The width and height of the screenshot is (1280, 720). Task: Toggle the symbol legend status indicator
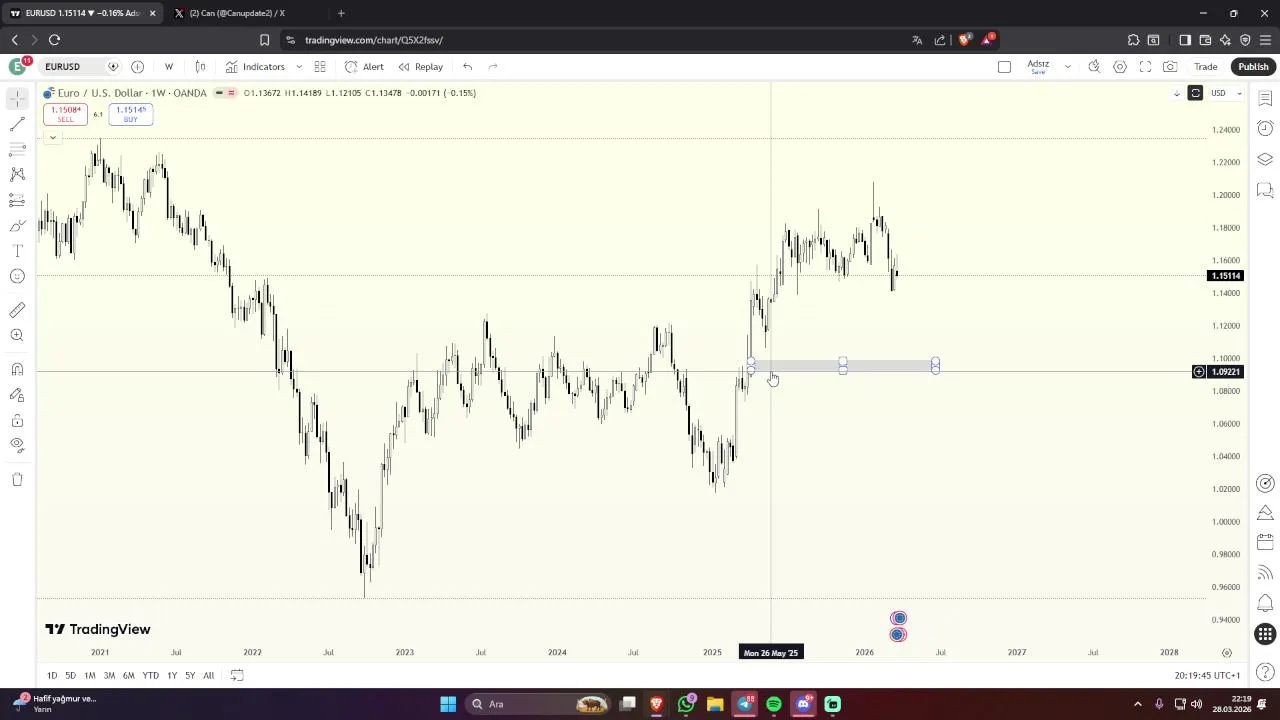coord(225,93)
